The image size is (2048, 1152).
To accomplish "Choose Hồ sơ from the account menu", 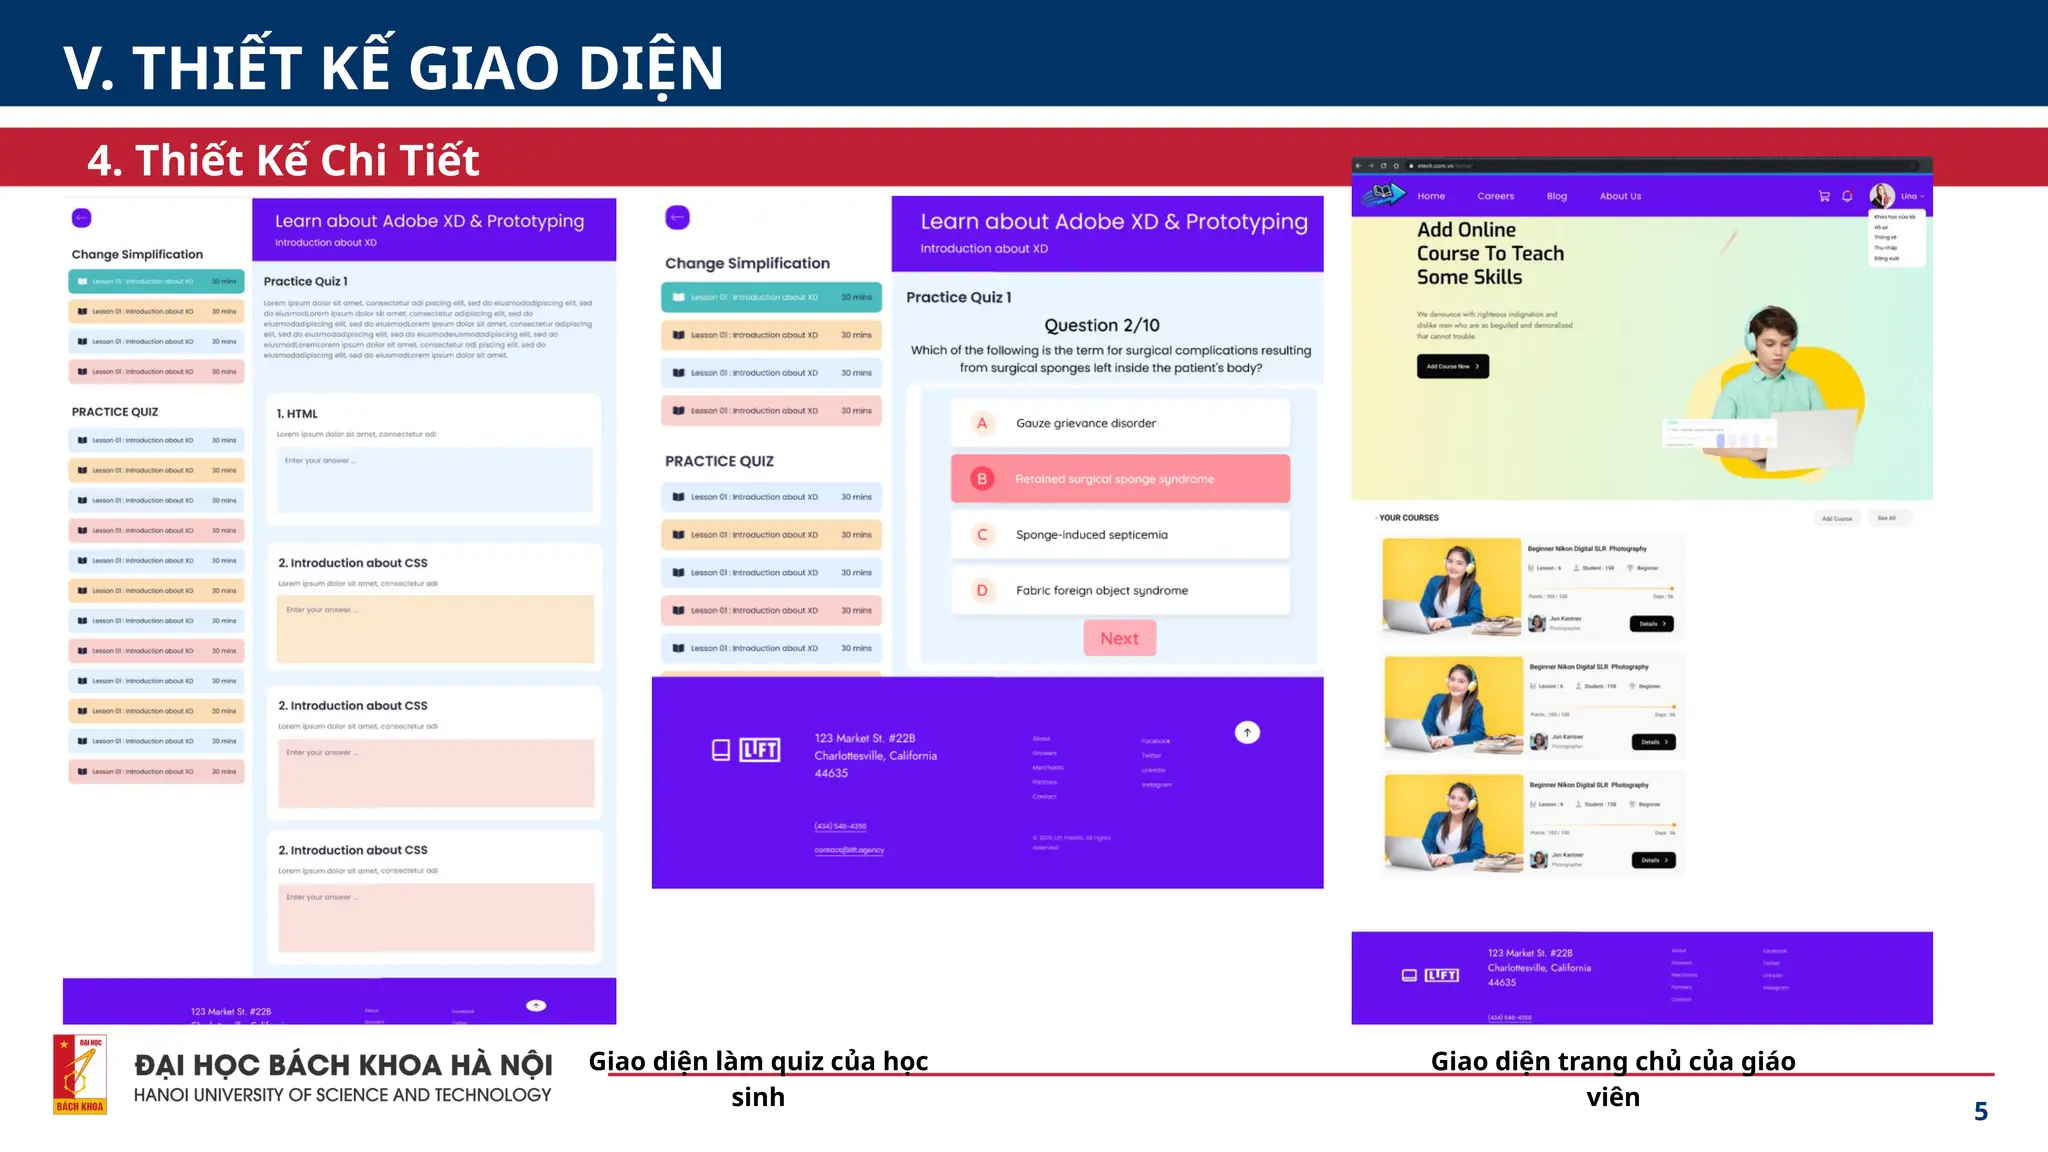I will click(1881, 227).
